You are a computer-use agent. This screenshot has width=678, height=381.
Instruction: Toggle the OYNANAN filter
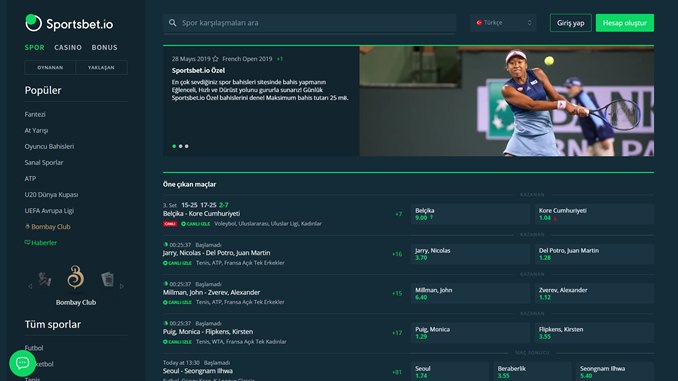[x=50, y=67]
